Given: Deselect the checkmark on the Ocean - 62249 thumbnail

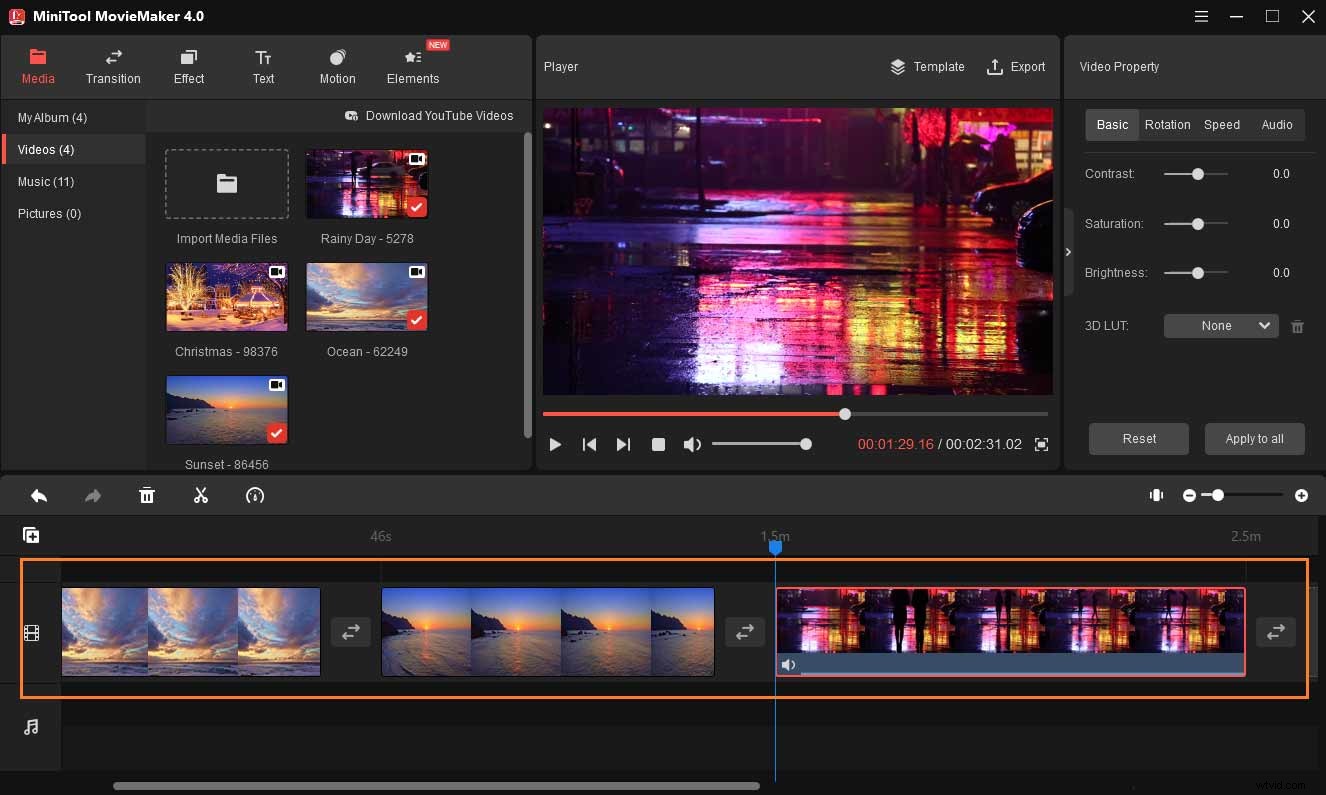Looking at the screenshot, I should (x=415, y=320).
